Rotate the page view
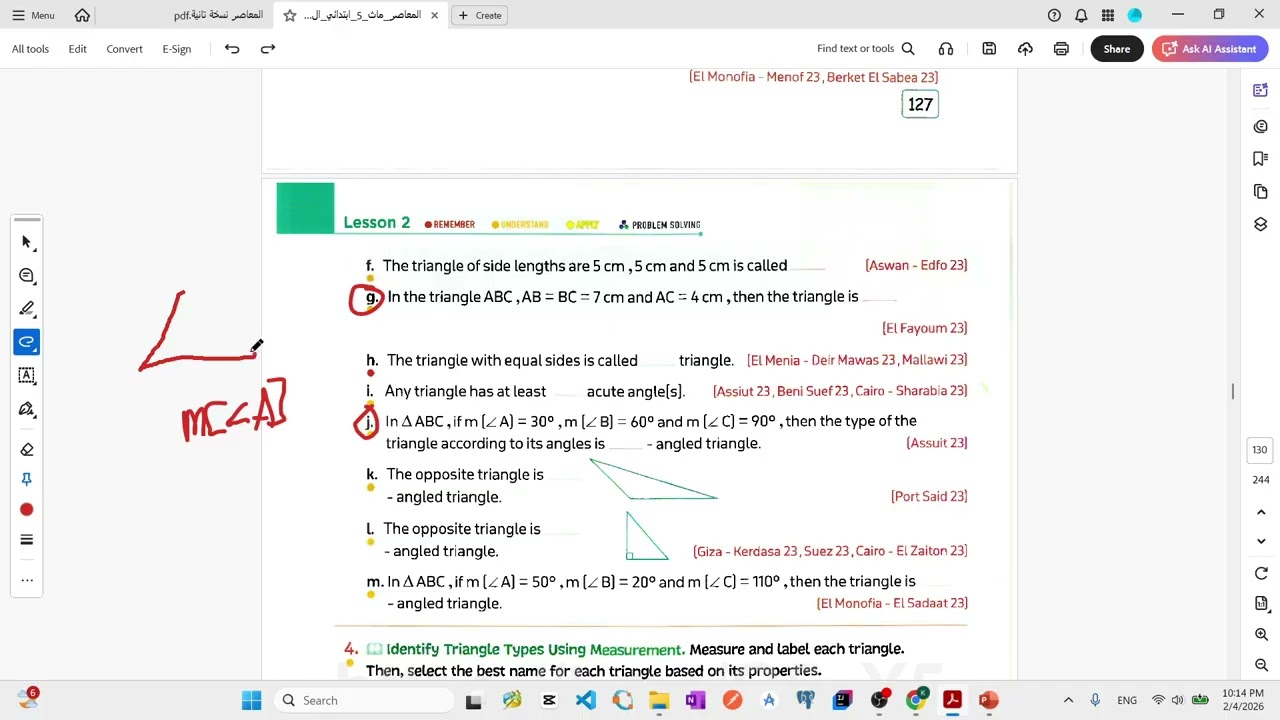The height and width of the screenshot is (720, 1280). pos(1261,574)
